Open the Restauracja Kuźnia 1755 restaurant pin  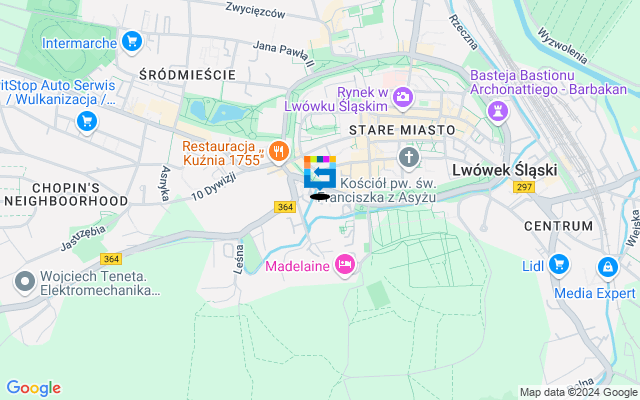279,152
